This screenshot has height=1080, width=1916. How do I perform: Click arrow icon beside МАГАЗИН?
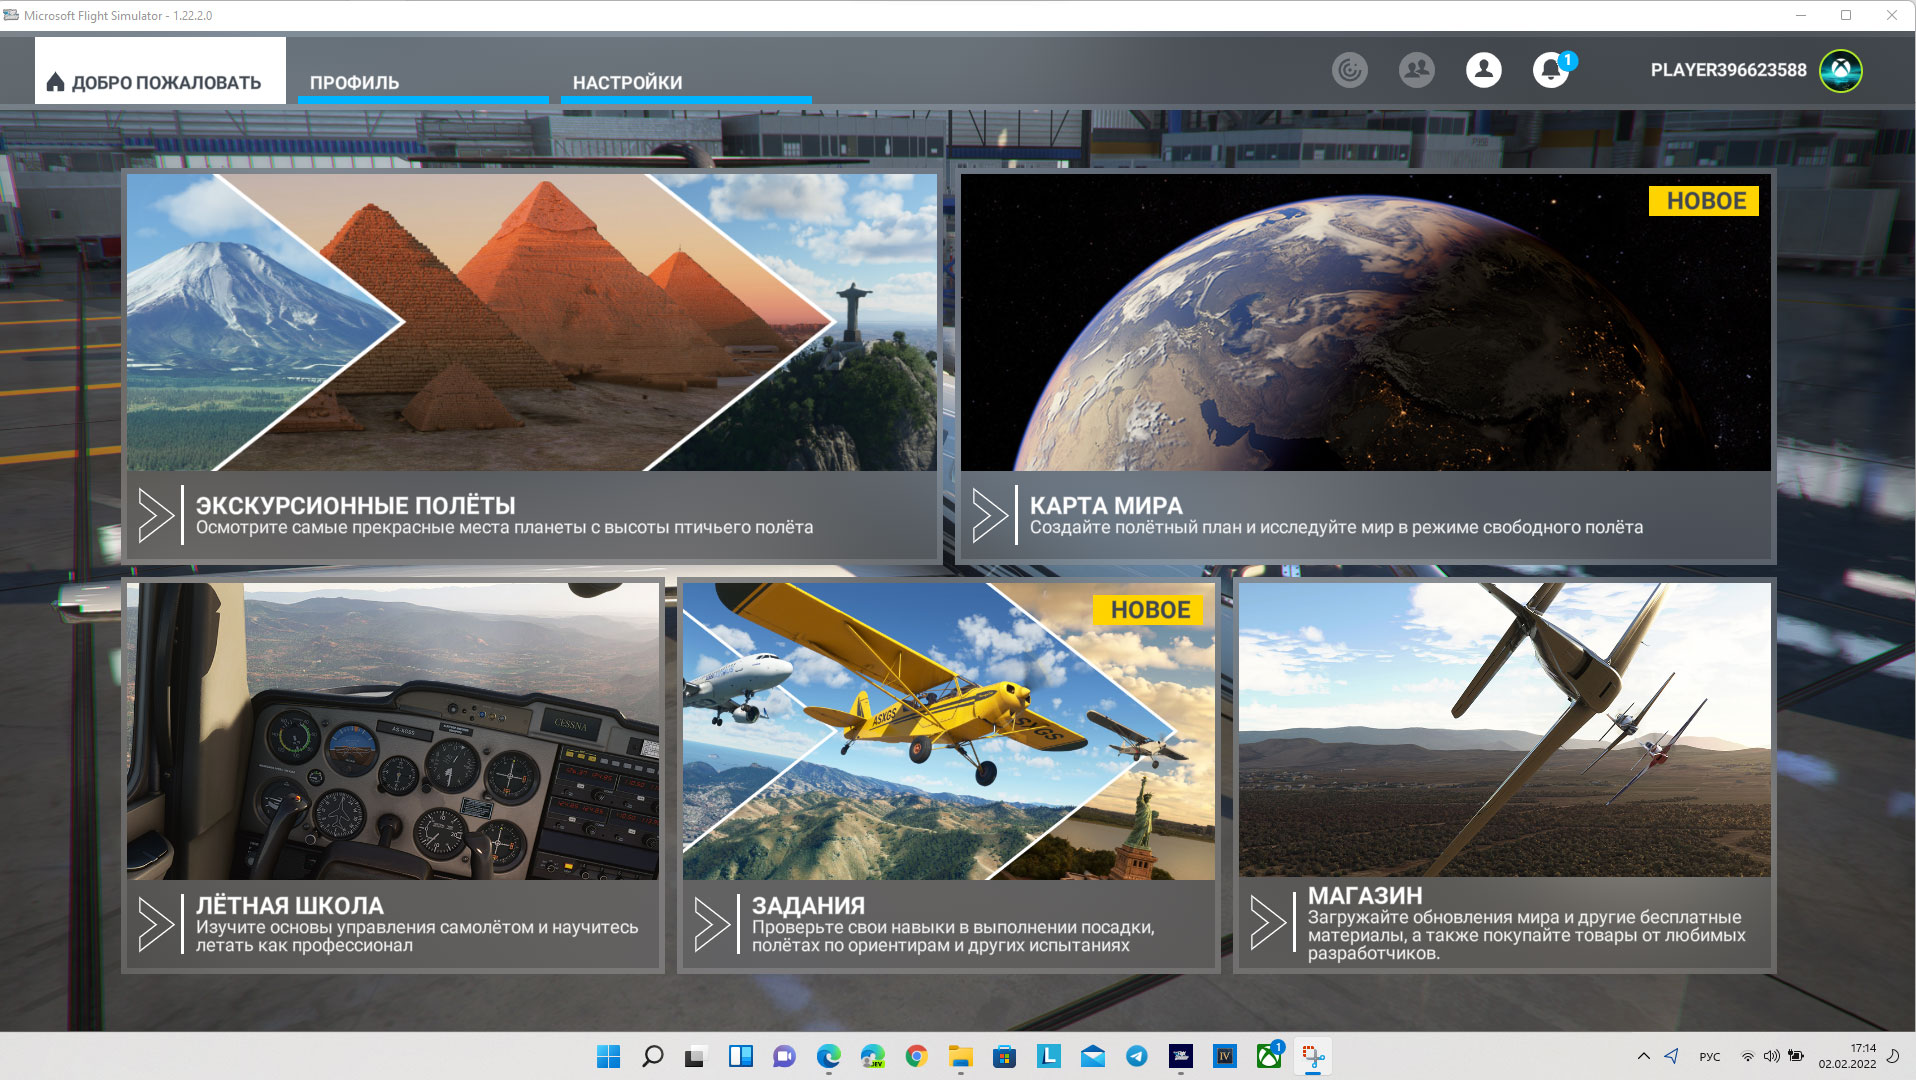coord(1268,922)
